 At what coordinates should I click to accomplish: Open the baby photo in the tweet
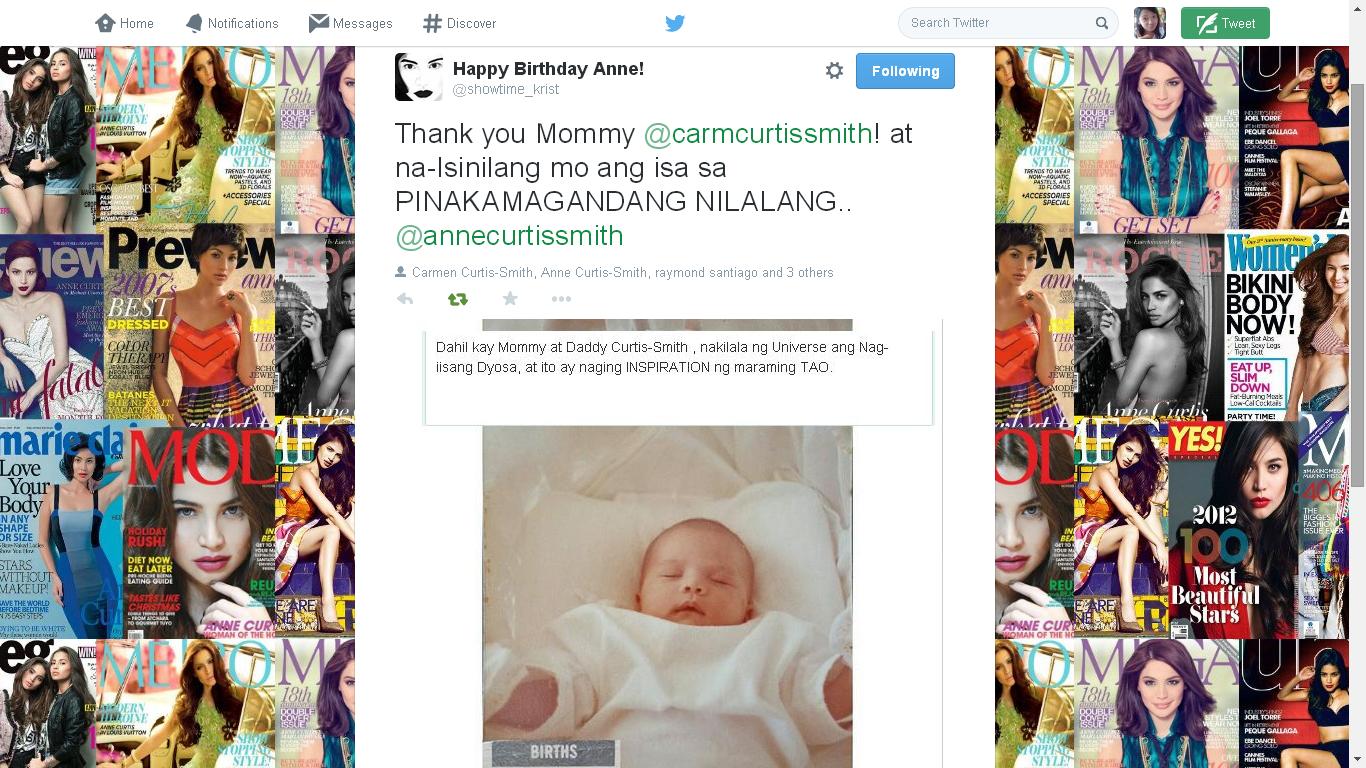coord(667,596)
